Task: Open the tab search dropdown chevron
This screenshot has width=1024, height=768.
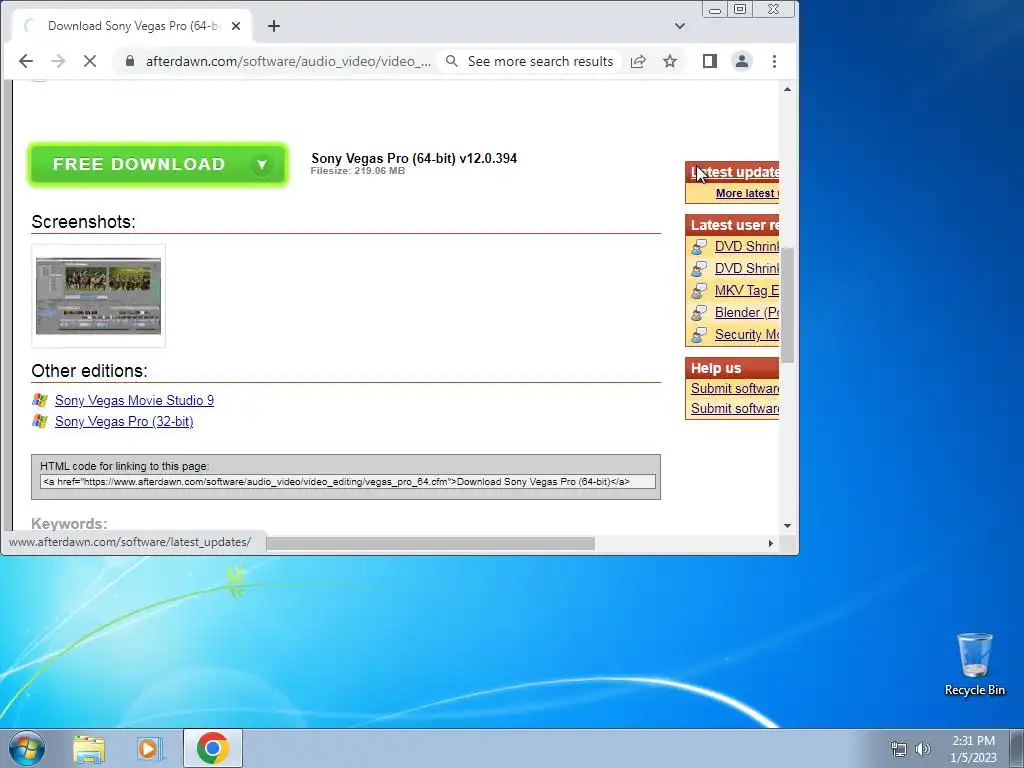Action: (x=680, y=26)
